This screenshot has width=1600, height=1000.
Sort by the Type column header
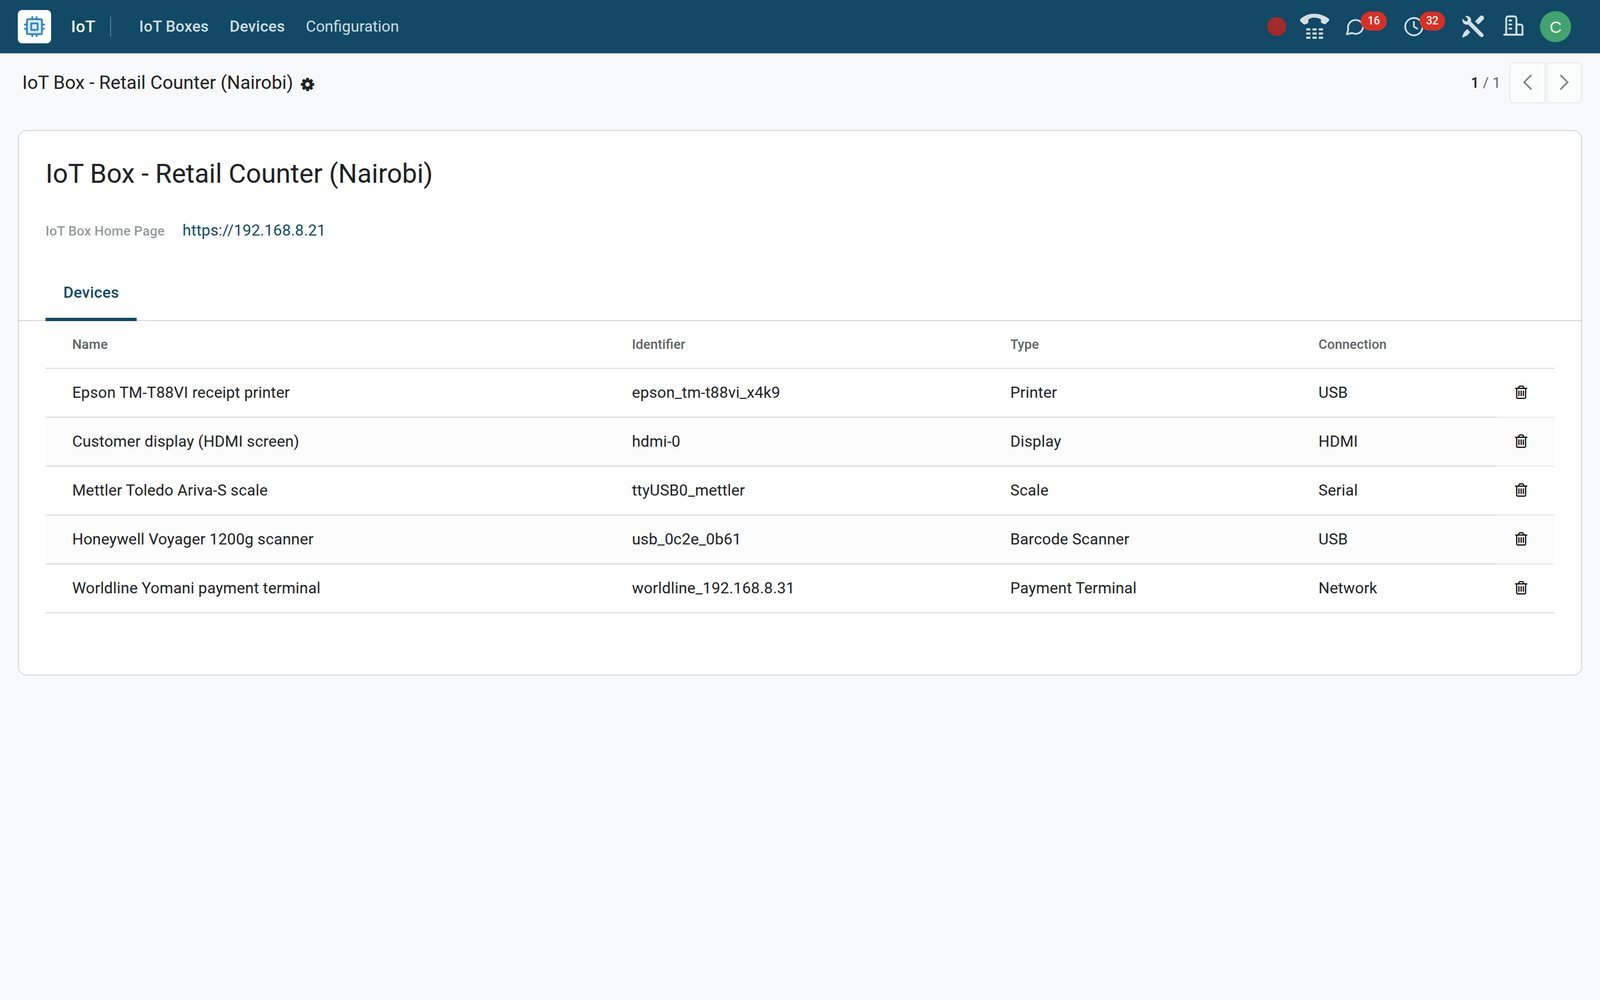[x=1024, y=345]
